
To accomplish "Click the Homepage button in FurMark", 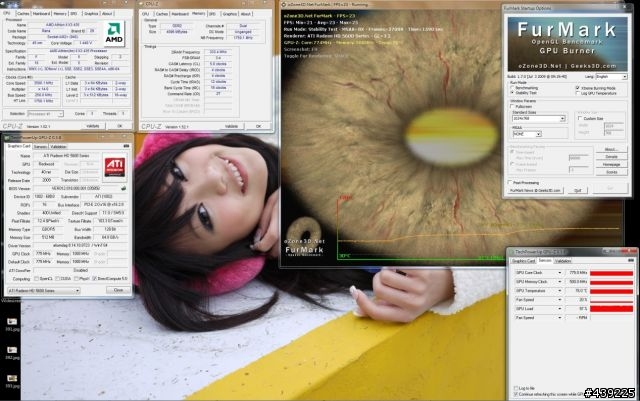I will click(x=611, y=164).
